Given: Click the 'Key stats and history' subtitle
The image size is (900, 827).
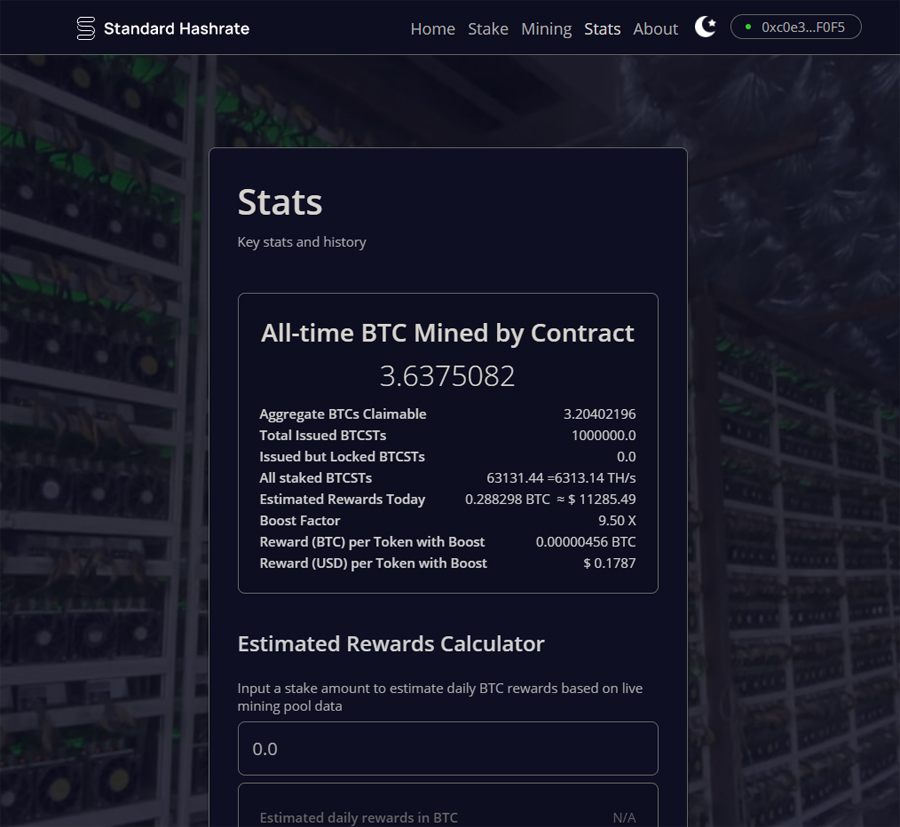Looking at the screenshot, I should pos(302,242).
